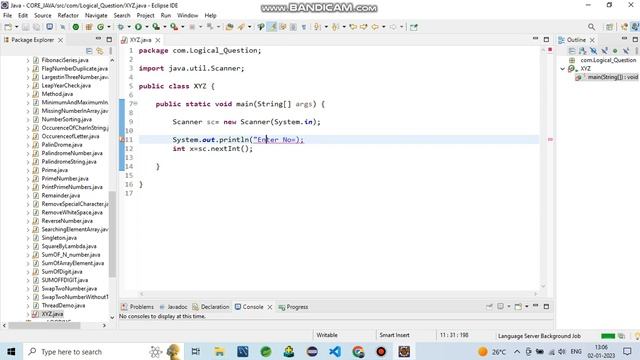Toggle Mark Occurrences highlighted toolbar button
Image resolution: width=640 pixels, height=360 pixels.
pos(272,27)
